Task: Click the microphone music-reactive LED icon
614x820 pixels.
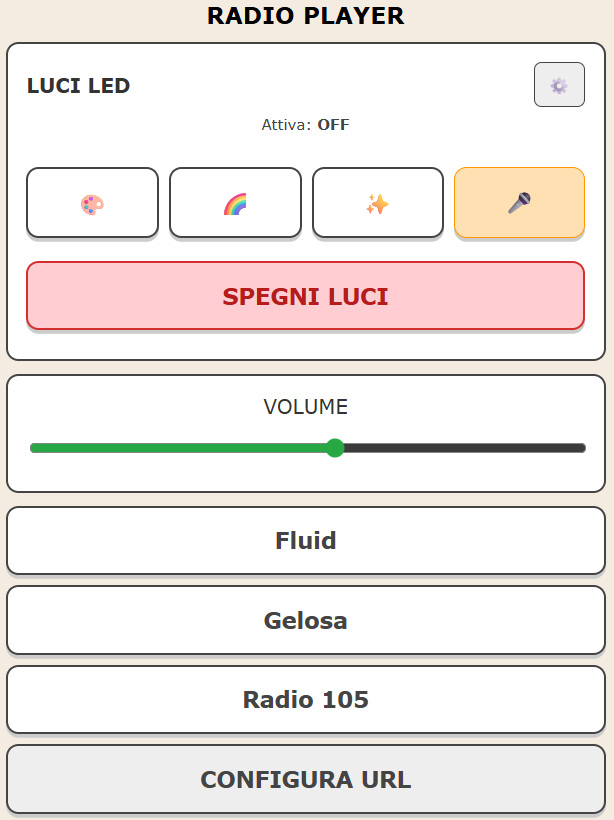Action: pyautogui.click(x=519, y=202)
